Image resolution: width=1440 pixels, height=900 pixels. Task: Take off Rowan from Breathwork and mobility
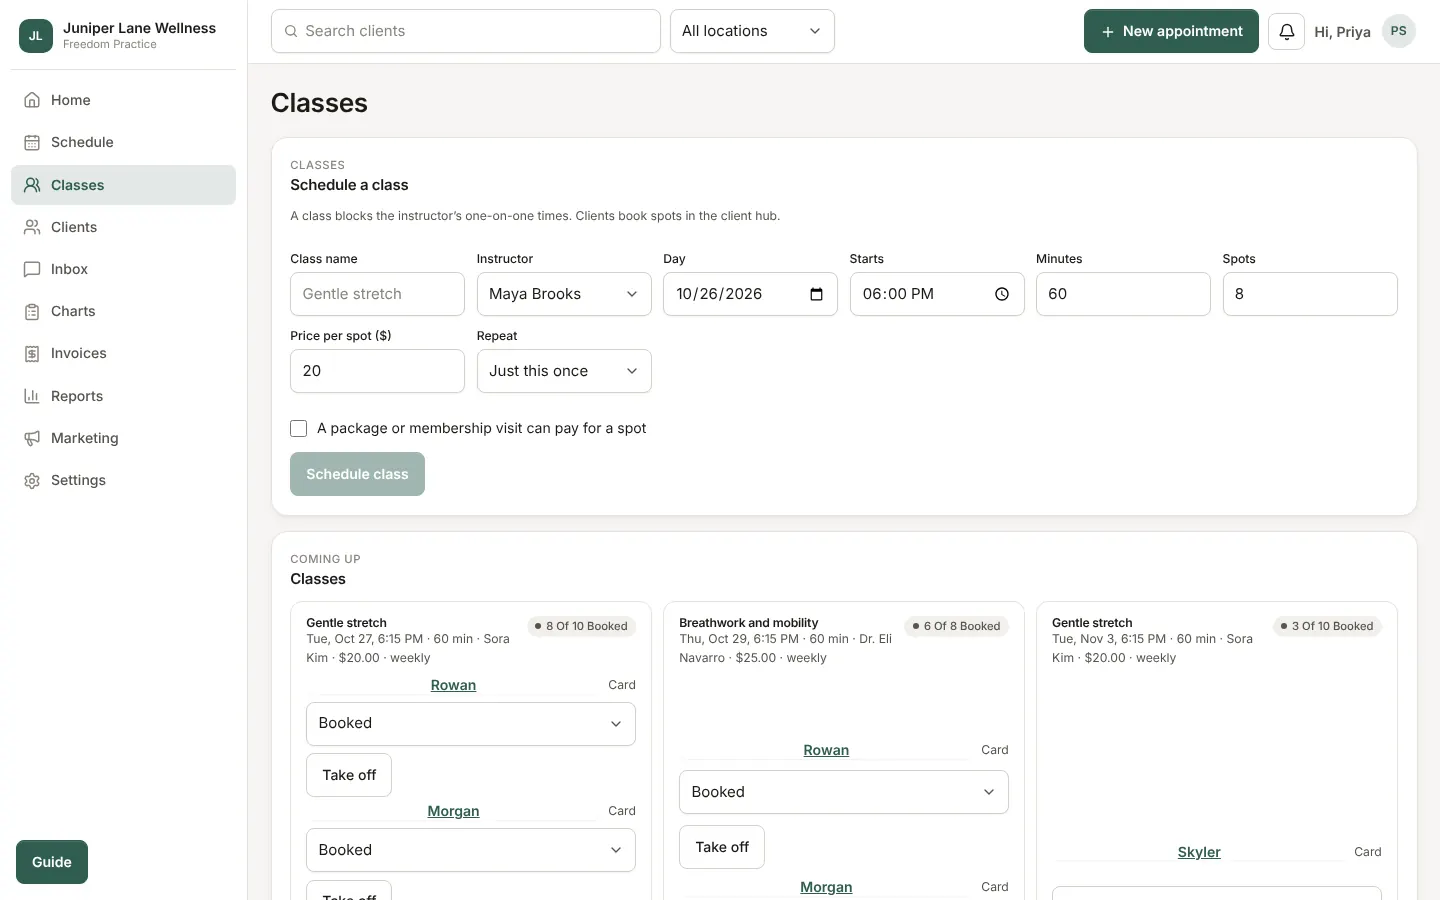coord(722,847)
